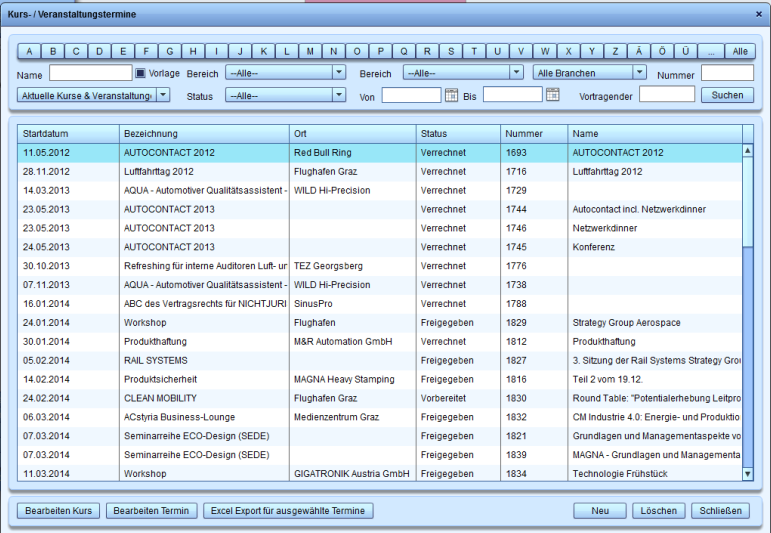
Task: Sort by Bezeichnung column header
Action: pyautogui.click(x=204, y=134)
